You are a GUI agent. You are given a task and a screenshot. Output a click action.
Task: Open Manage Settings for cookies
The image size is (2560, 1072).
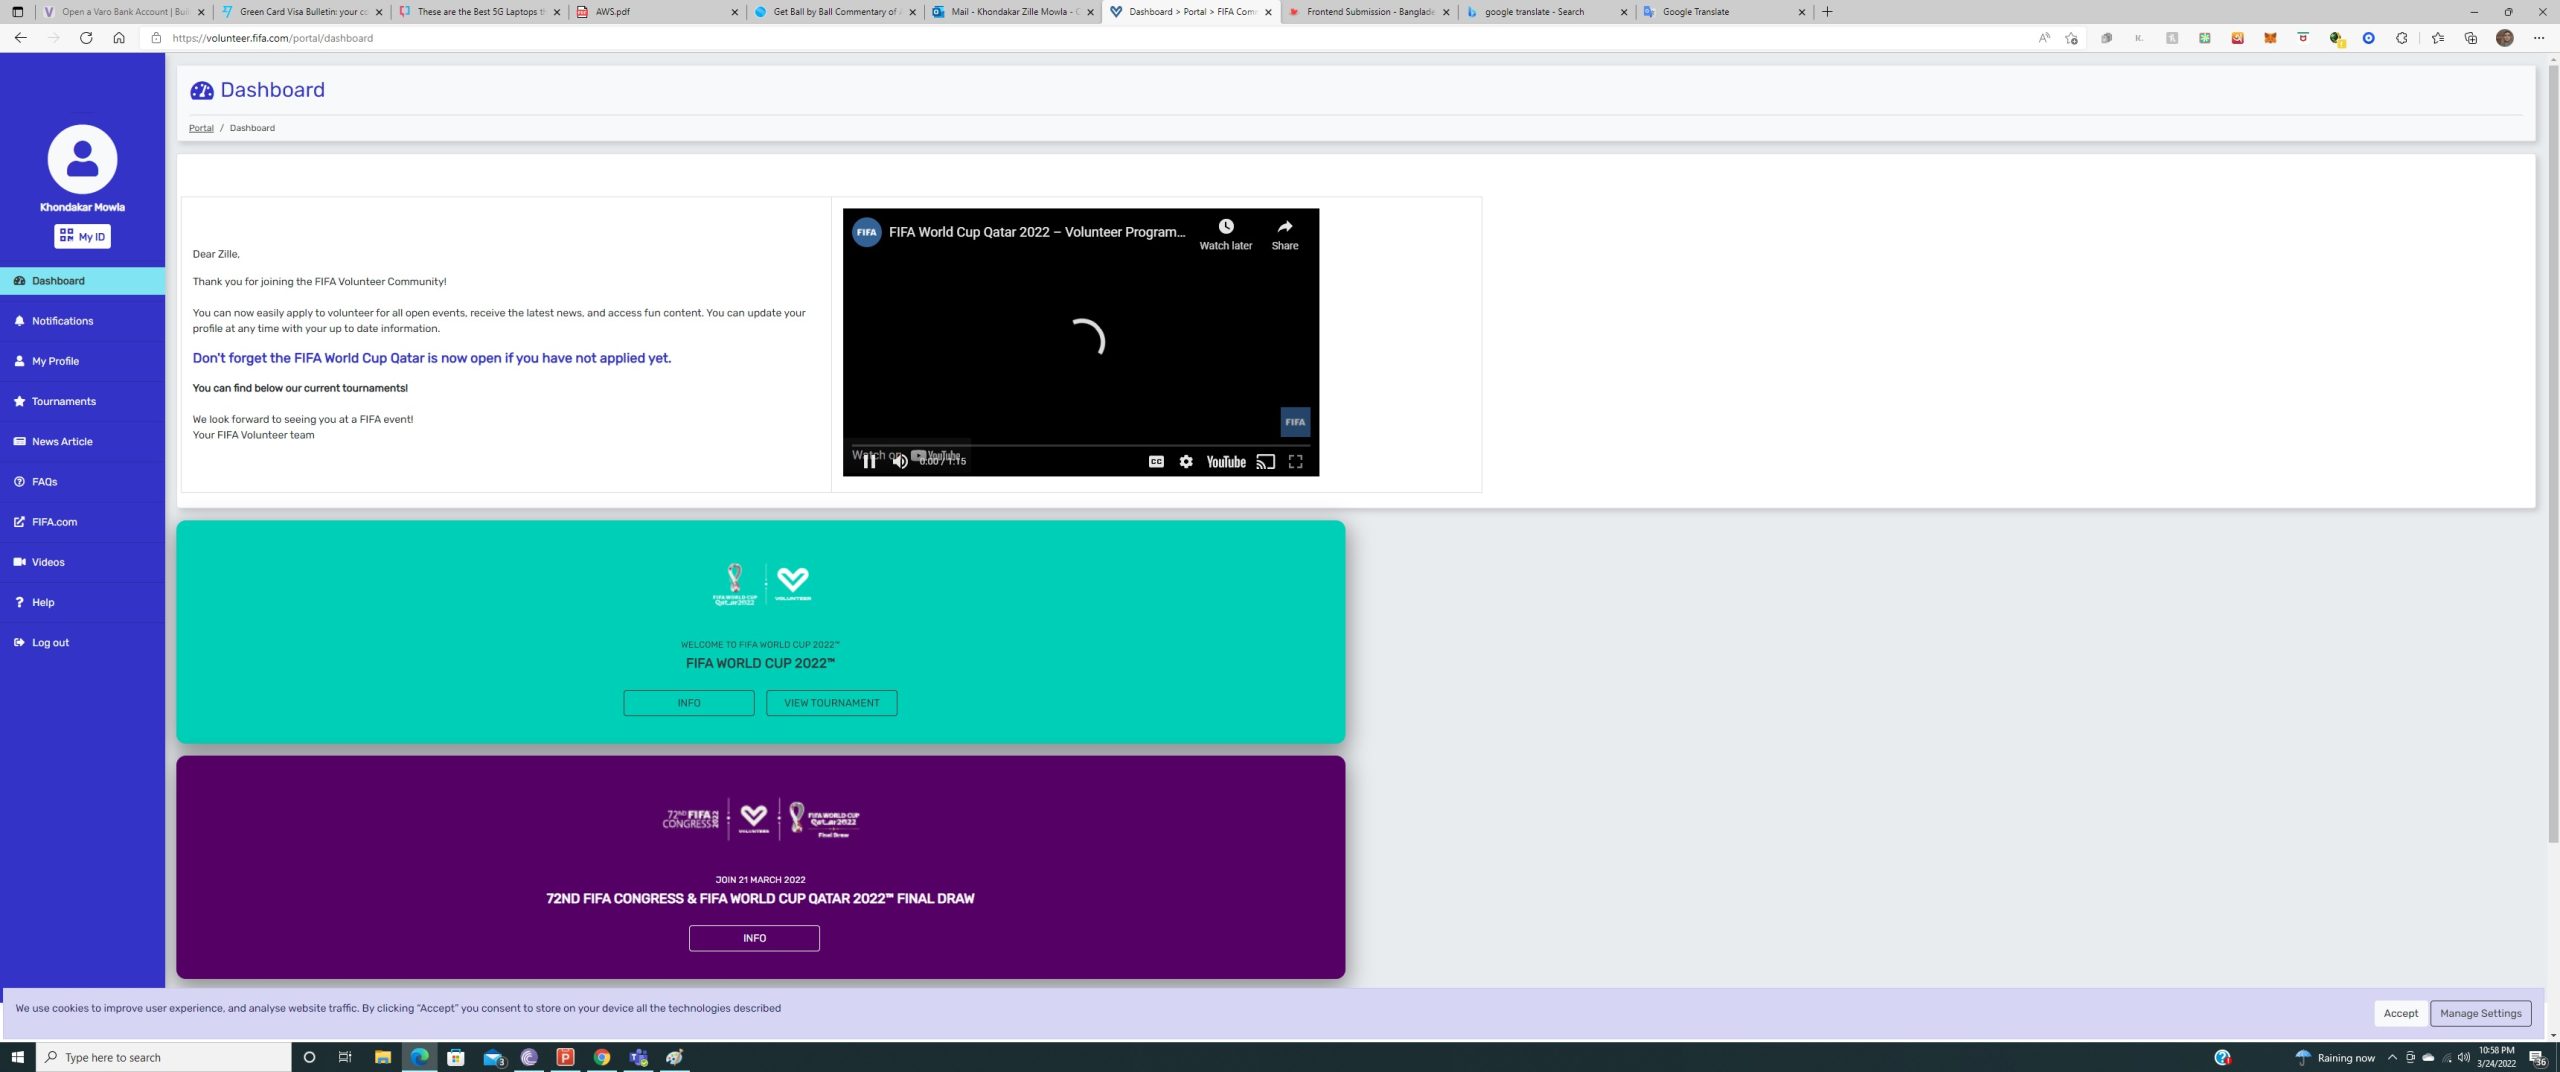[x=2480, y=1013]
